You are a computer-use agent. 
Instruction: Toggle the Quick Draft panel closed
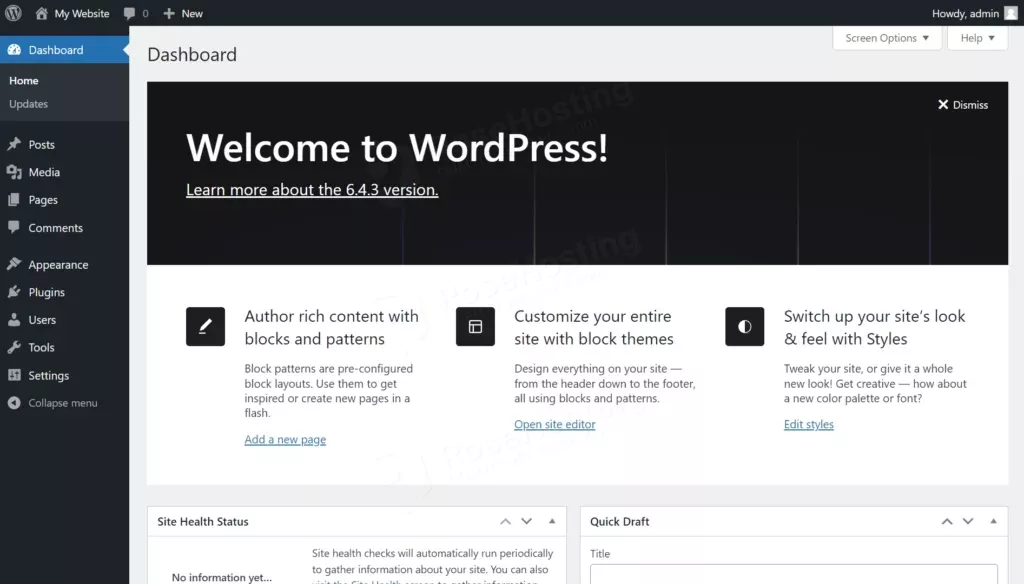[x=993, y=522]
